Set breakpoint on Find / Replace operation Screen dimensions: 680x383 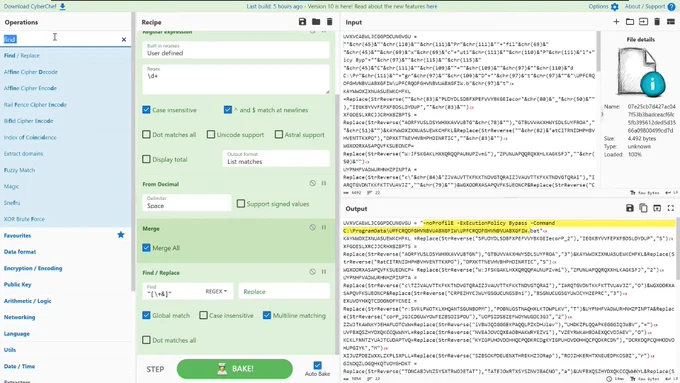324,272
